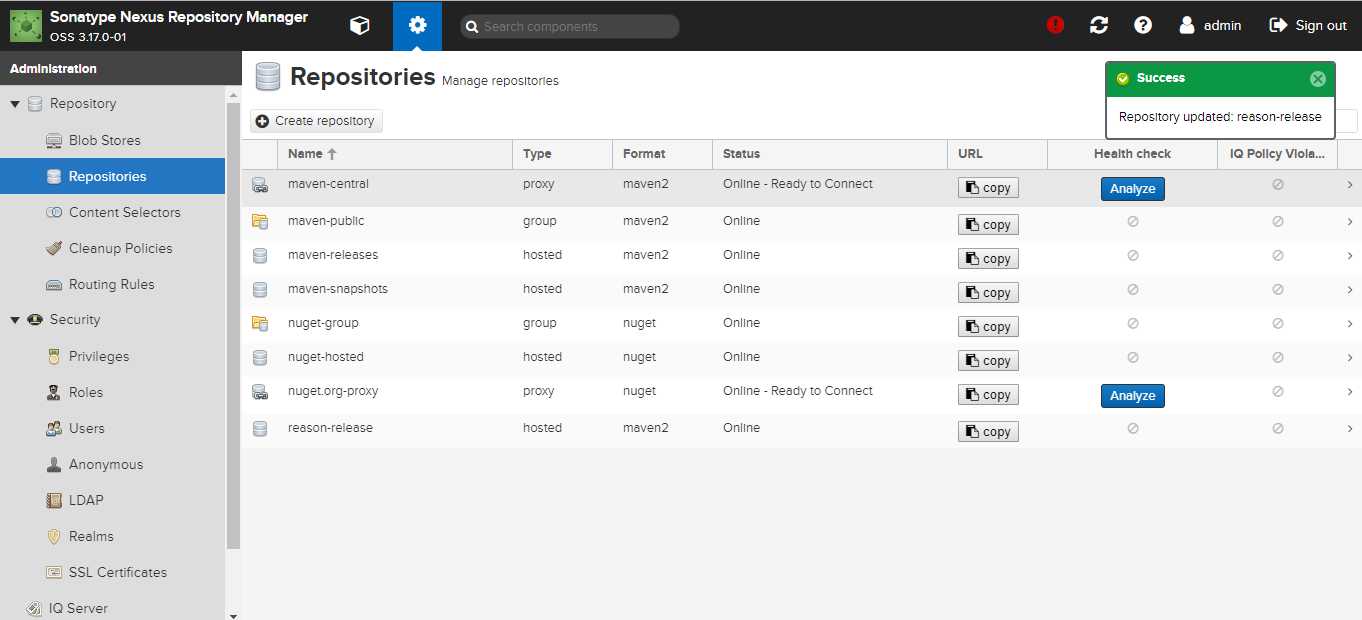Click the Health check column header

pos(1132,154)
